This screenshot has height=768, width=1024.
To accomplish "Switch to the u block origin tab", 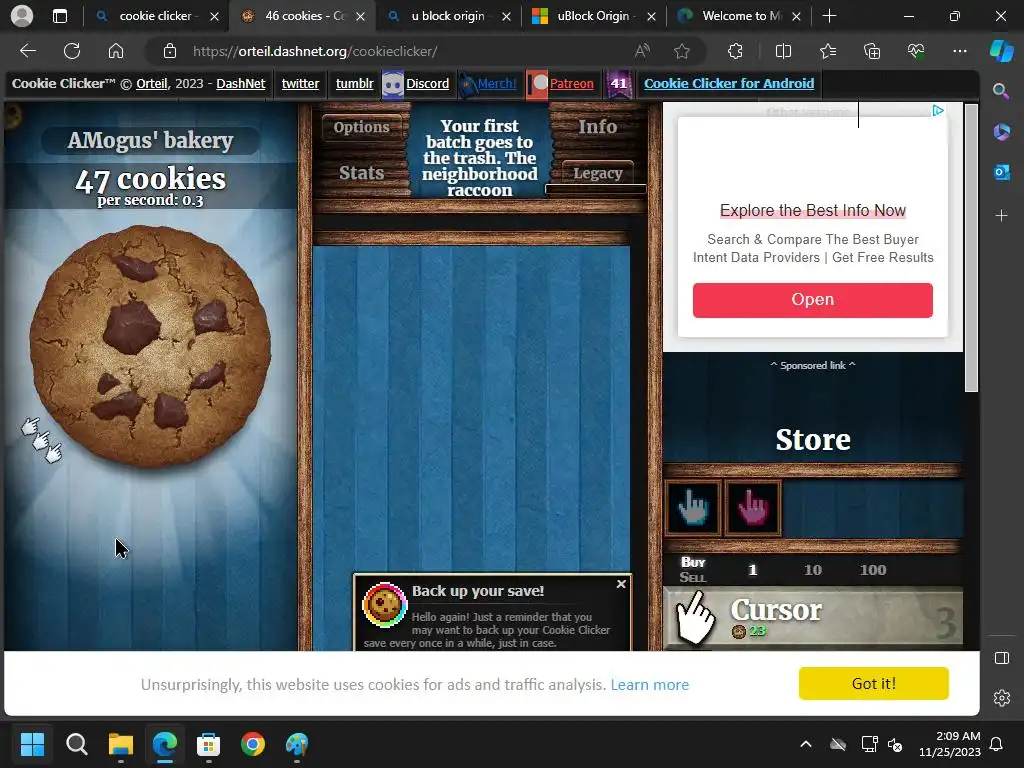I will pos(448,16).
